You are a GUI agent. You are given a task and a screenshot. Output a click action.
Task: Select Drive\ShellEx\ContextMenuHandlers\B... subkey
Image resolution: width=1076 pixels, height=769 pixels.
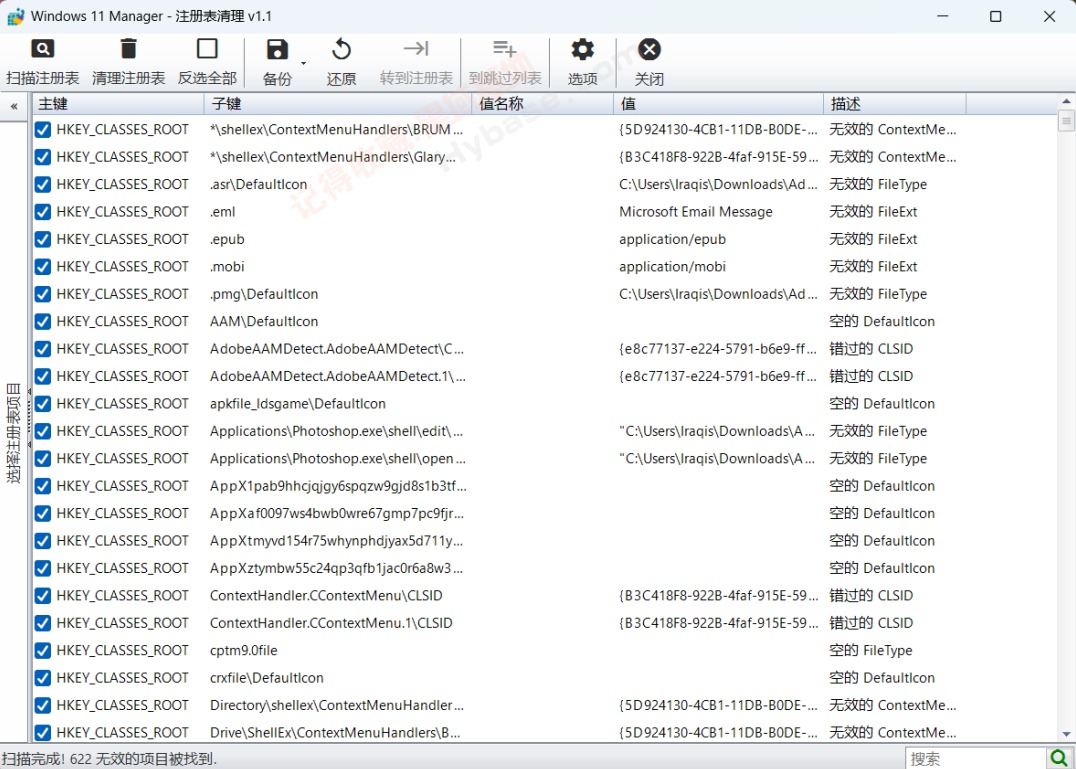click(x=335, y=733)
